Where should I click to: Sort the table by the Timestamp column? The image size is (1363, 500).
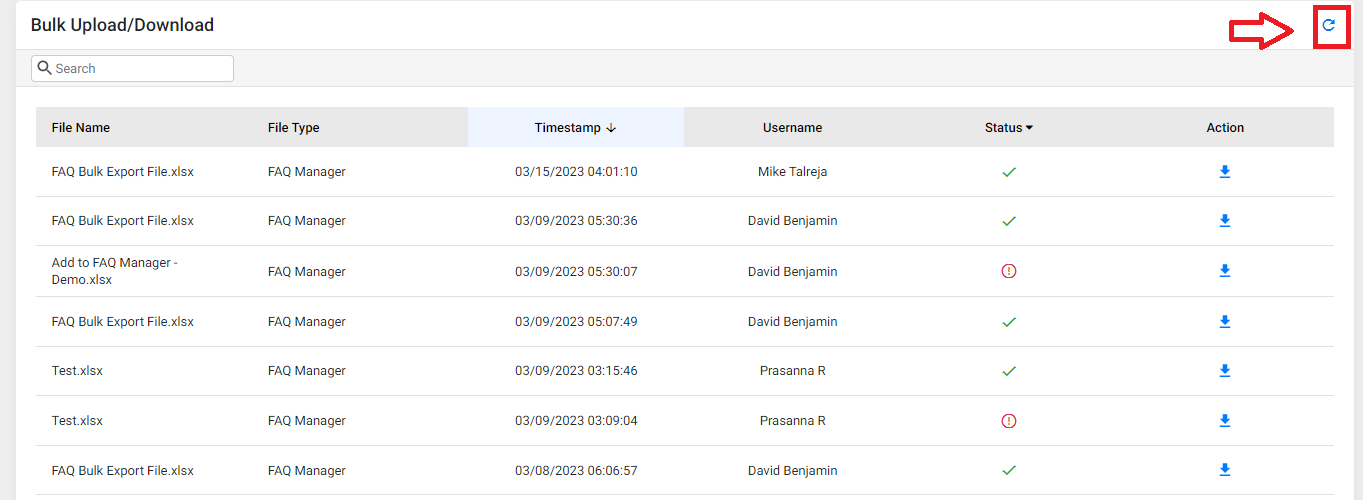pyautogui.click(x=575, y=128)
